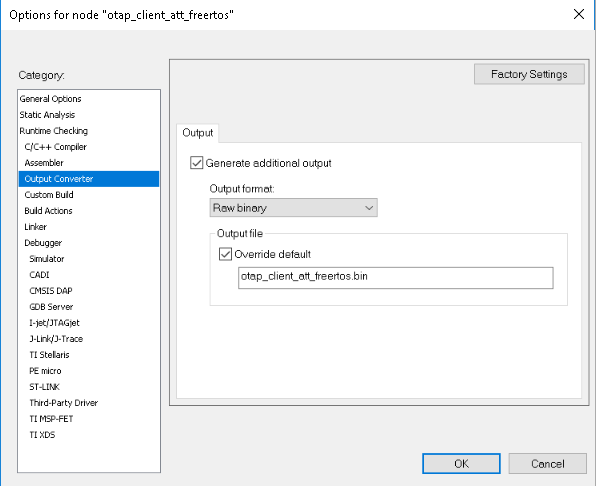
Task: Choose the C/C++ Compiler category
Action: tap(55, 147)
